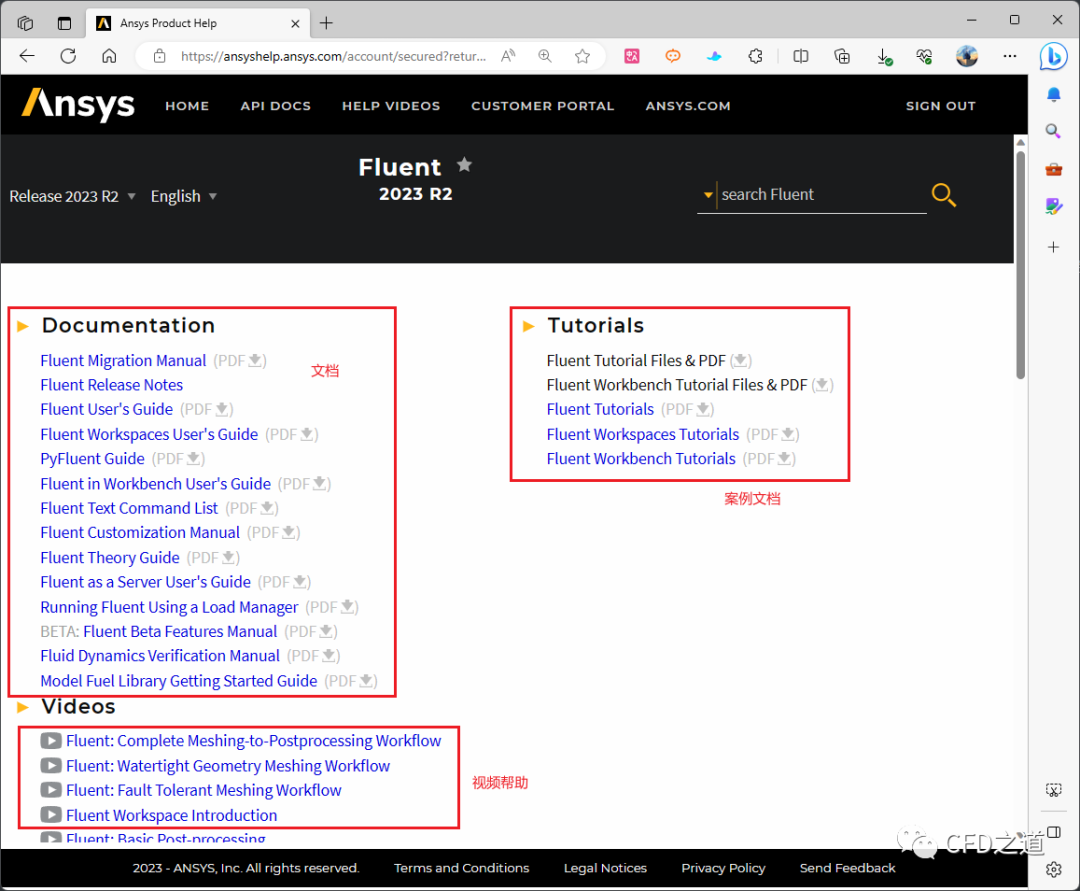This screenshot has height=891, width=1080.
Task: Download the Fluent User's Guide PDF
Action: pyautogui.click(x=223, y=409)
